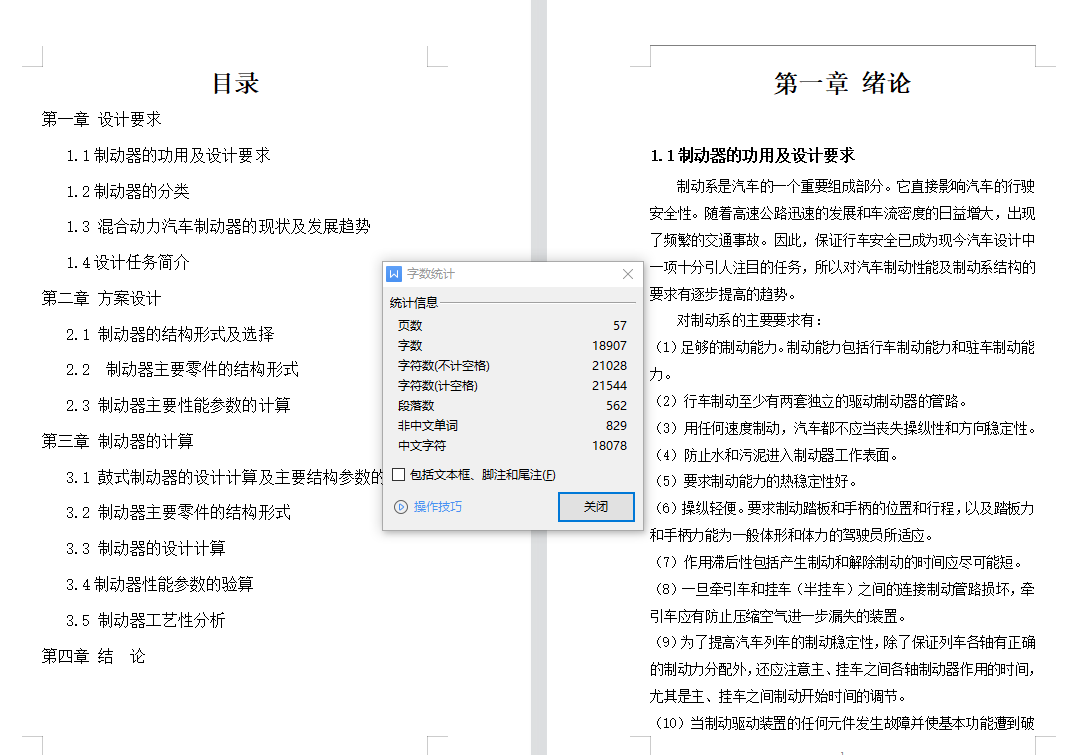Click requirement (4) 防止水和污泥进入制动器工作表面
Viewport: 1073px width, 755px height.
(776, 455)
